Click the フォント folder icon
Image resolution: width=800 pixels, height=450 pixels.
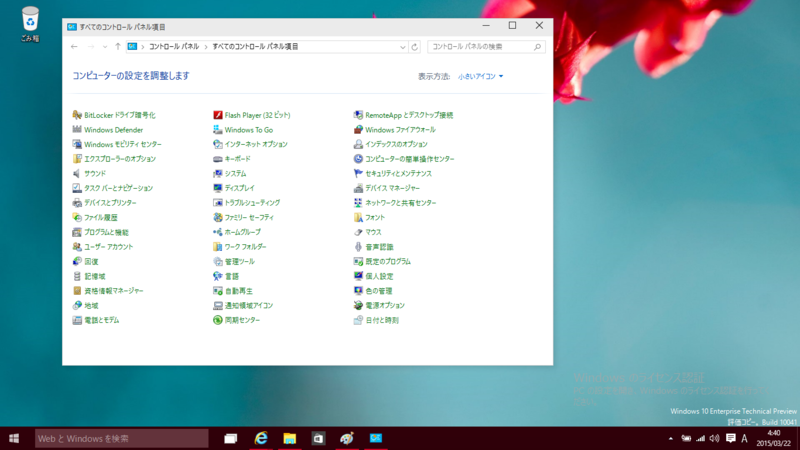pyautogui.click(x=358, y=217)
